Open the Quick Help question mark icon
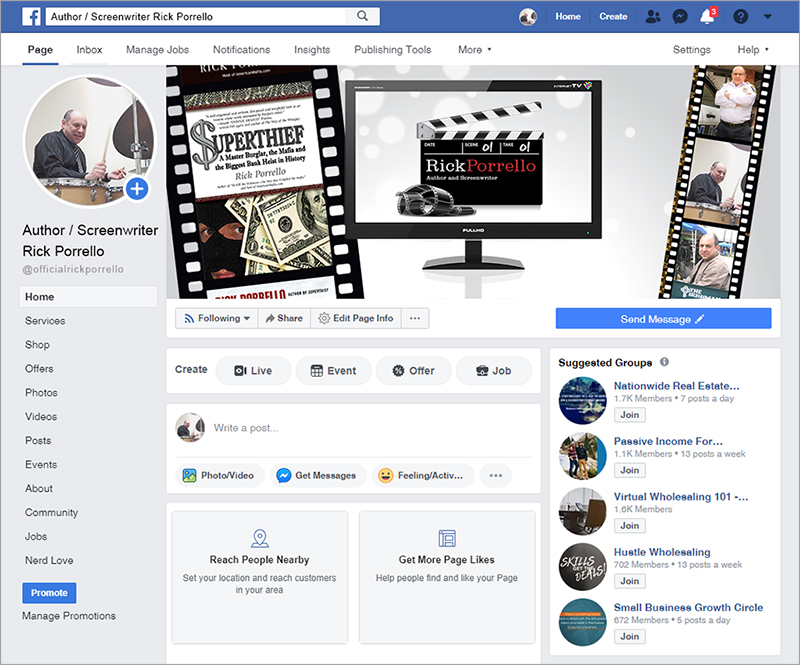The width and height of the screenshot is (800, 665). tap(740, 17)
